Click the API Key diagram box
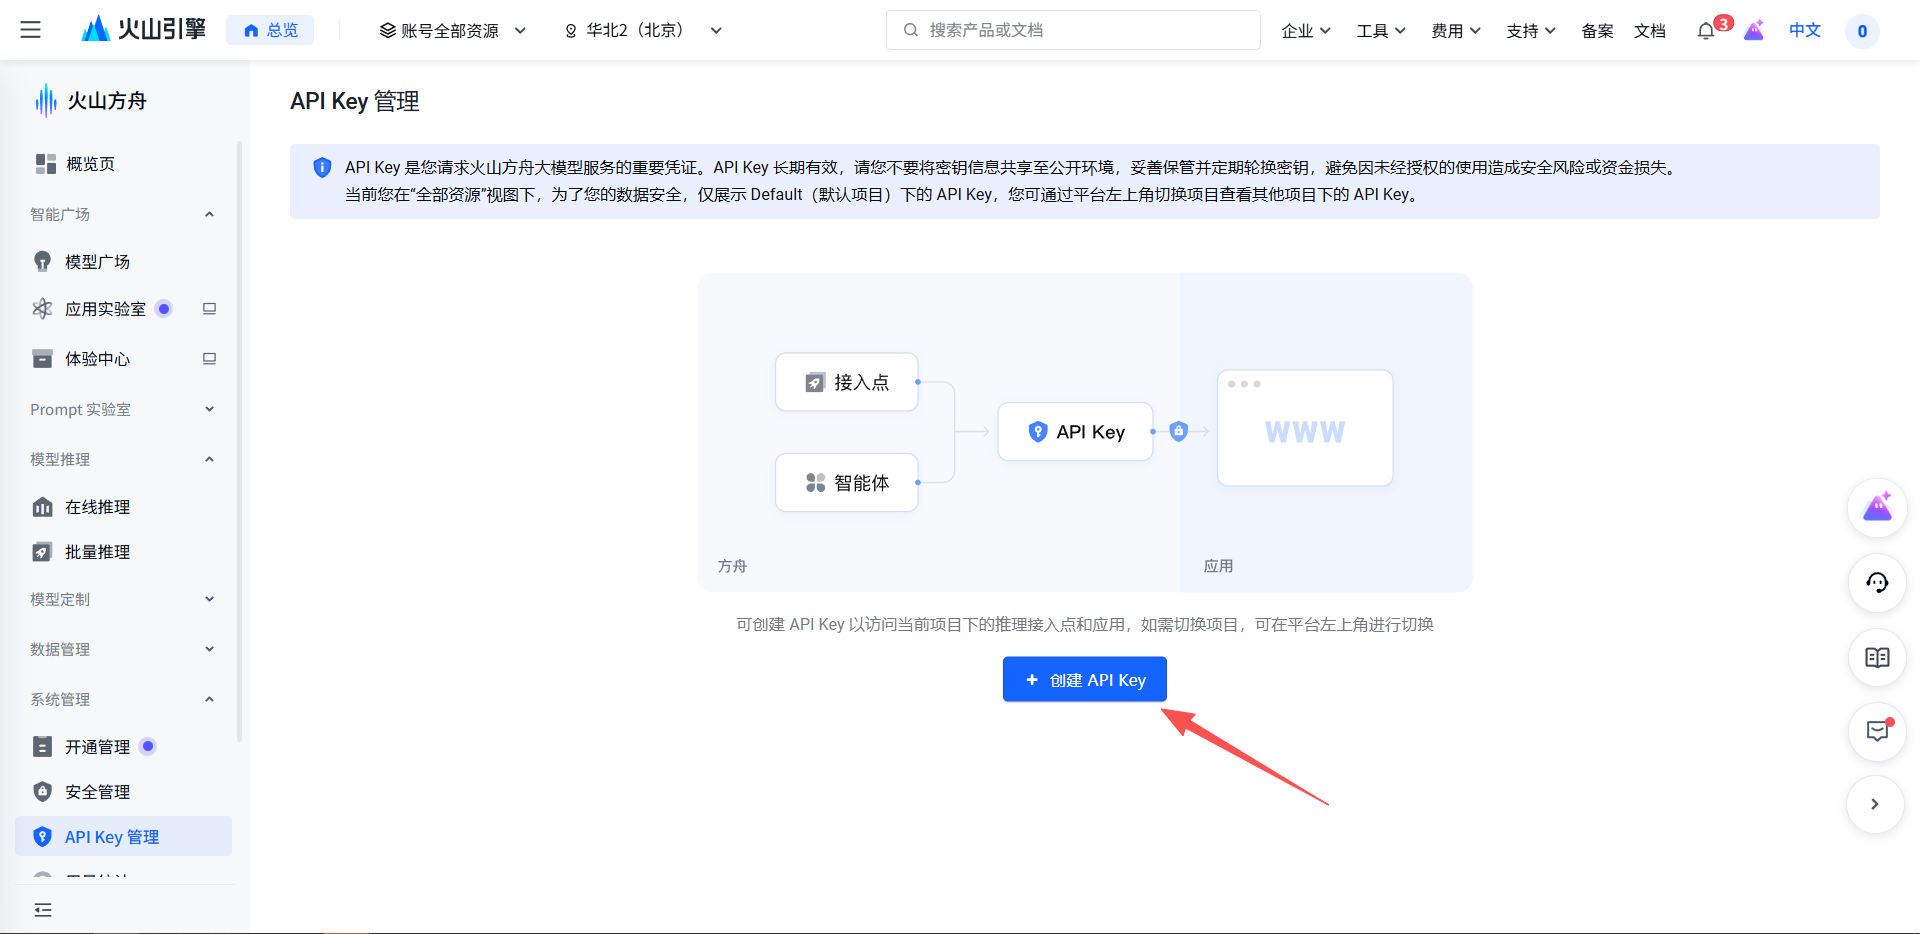The image size is (1920, 934). [1076, 432]
